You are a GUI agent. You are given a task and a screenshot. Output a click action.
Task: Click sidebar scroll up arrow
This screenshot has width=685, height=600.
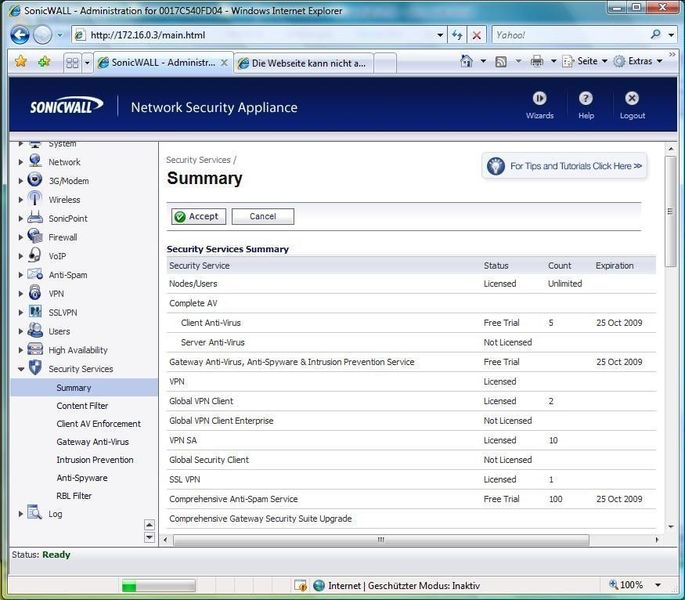pos(149,524)
